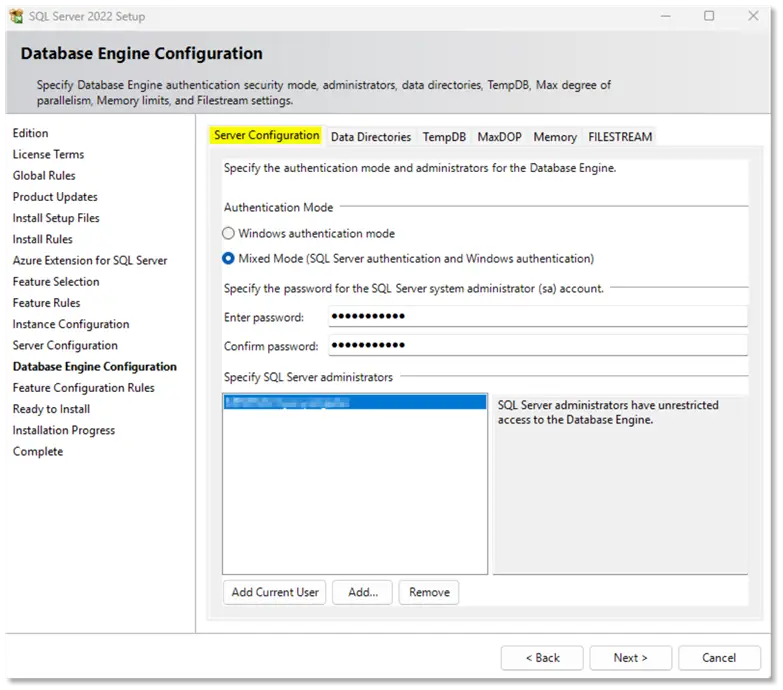Open the Server Configuration tab
This screenshot has height=690, width=783.
(x=267, y=135)
